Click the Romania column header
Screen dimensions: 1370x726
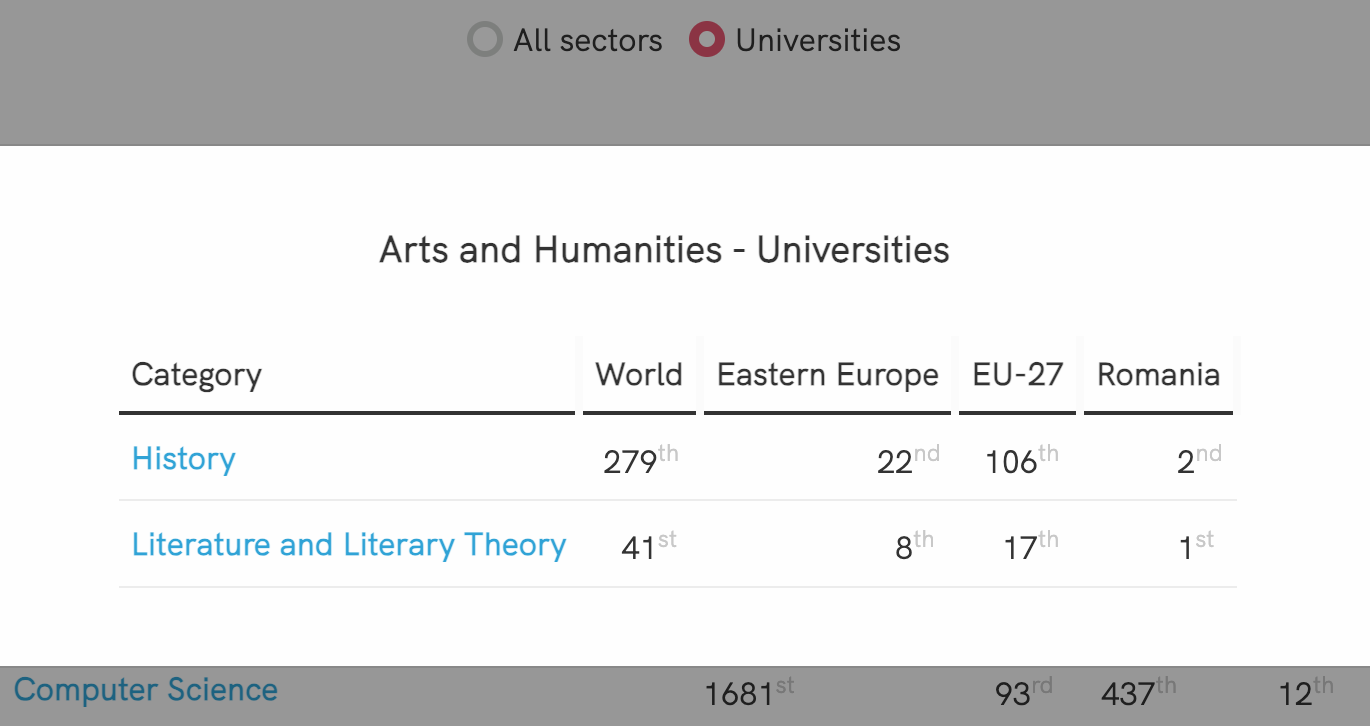pyautogui.click(x=1158, y=375)
